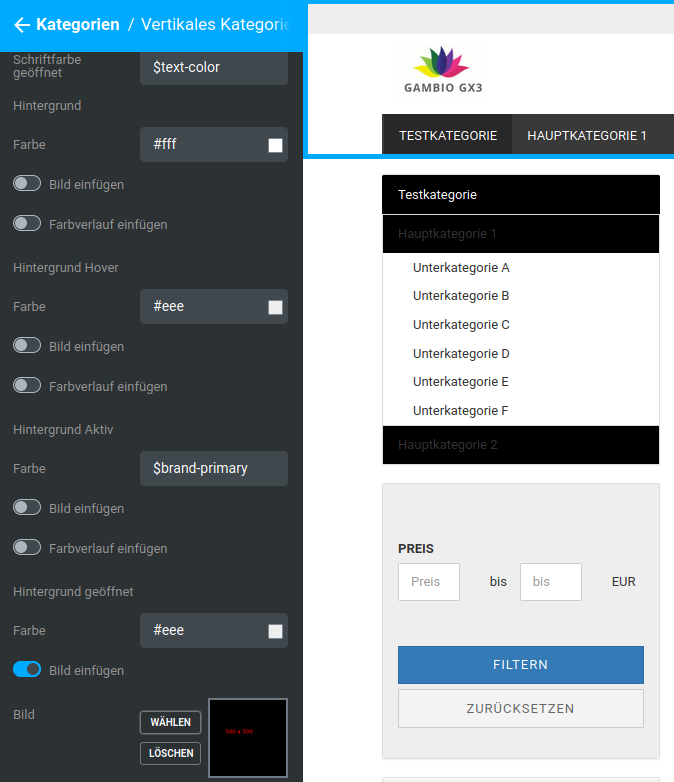Click the Gambio GX3 logo
Viewport: 674px width, 782px height.
click(442, 71)
